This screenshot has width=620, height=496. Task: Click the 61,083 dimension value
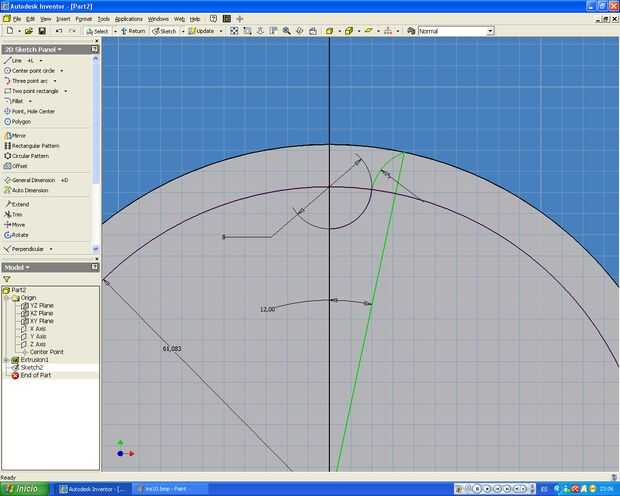[x=172, y=348]
